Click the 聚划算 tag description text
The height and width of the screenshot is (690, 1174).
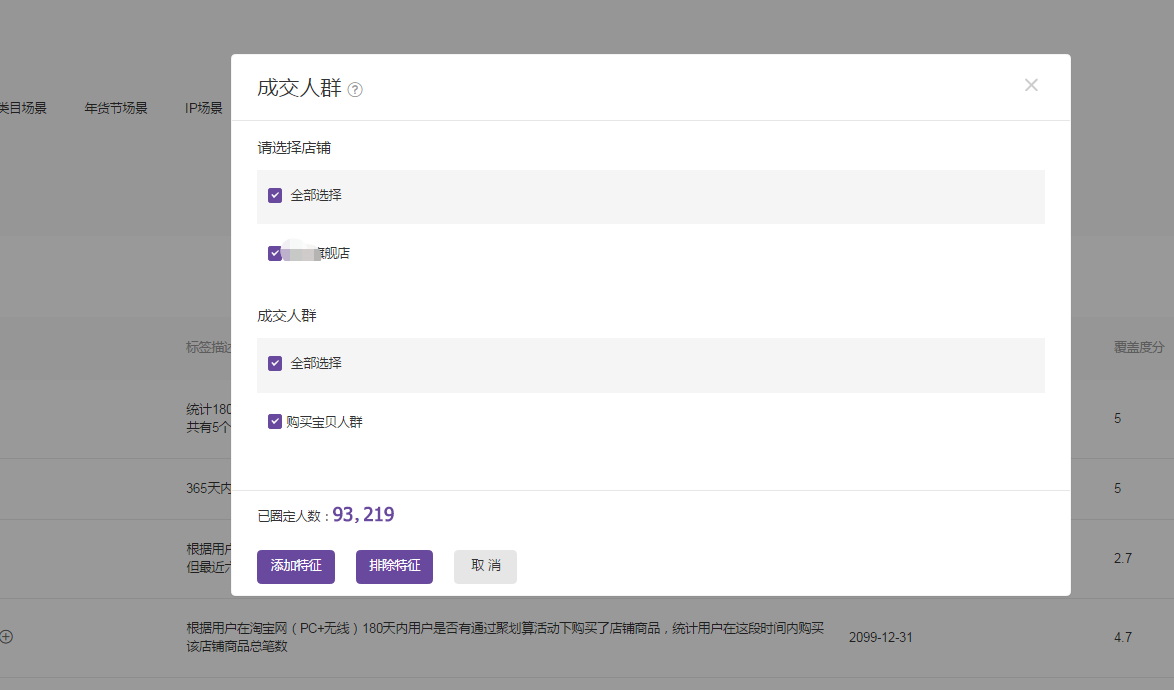click(505, 637)
